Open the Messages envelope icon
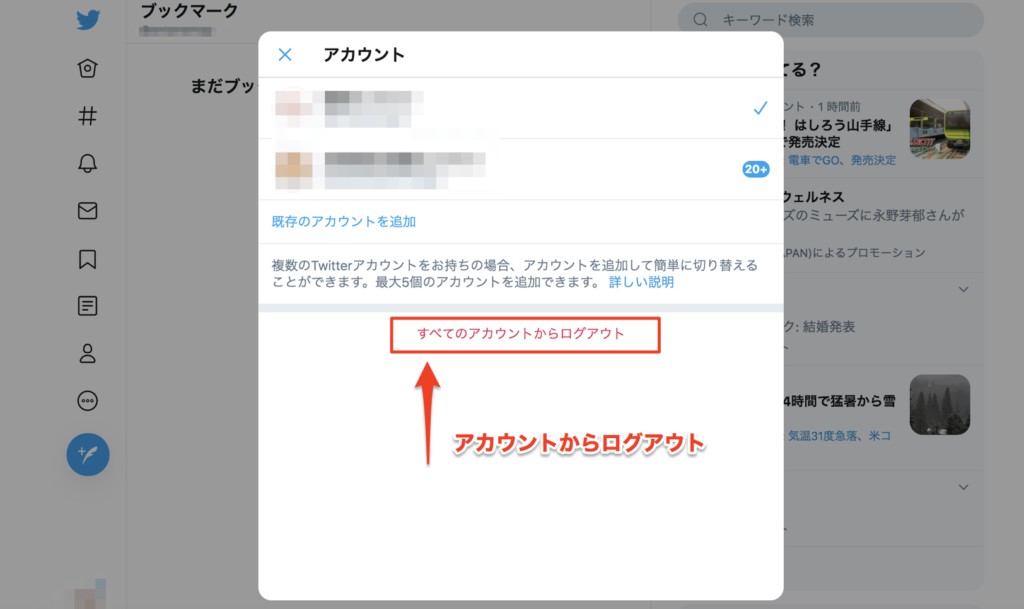The image size is (1024, 609). pos(88,211)
